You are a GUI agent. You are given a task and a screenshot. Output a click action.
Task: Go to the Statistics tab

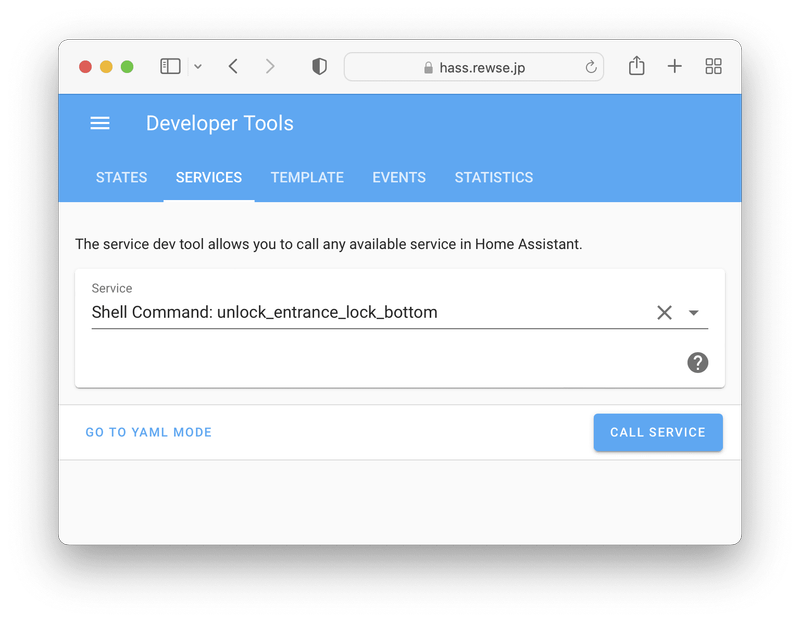tap(494, 177)
